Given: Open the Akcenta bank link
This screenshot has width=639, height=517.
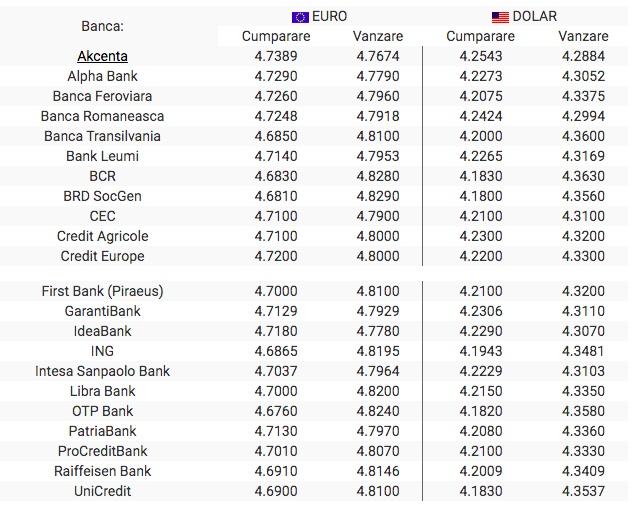Looking at the screenshot, I should [x=102, y=56].
